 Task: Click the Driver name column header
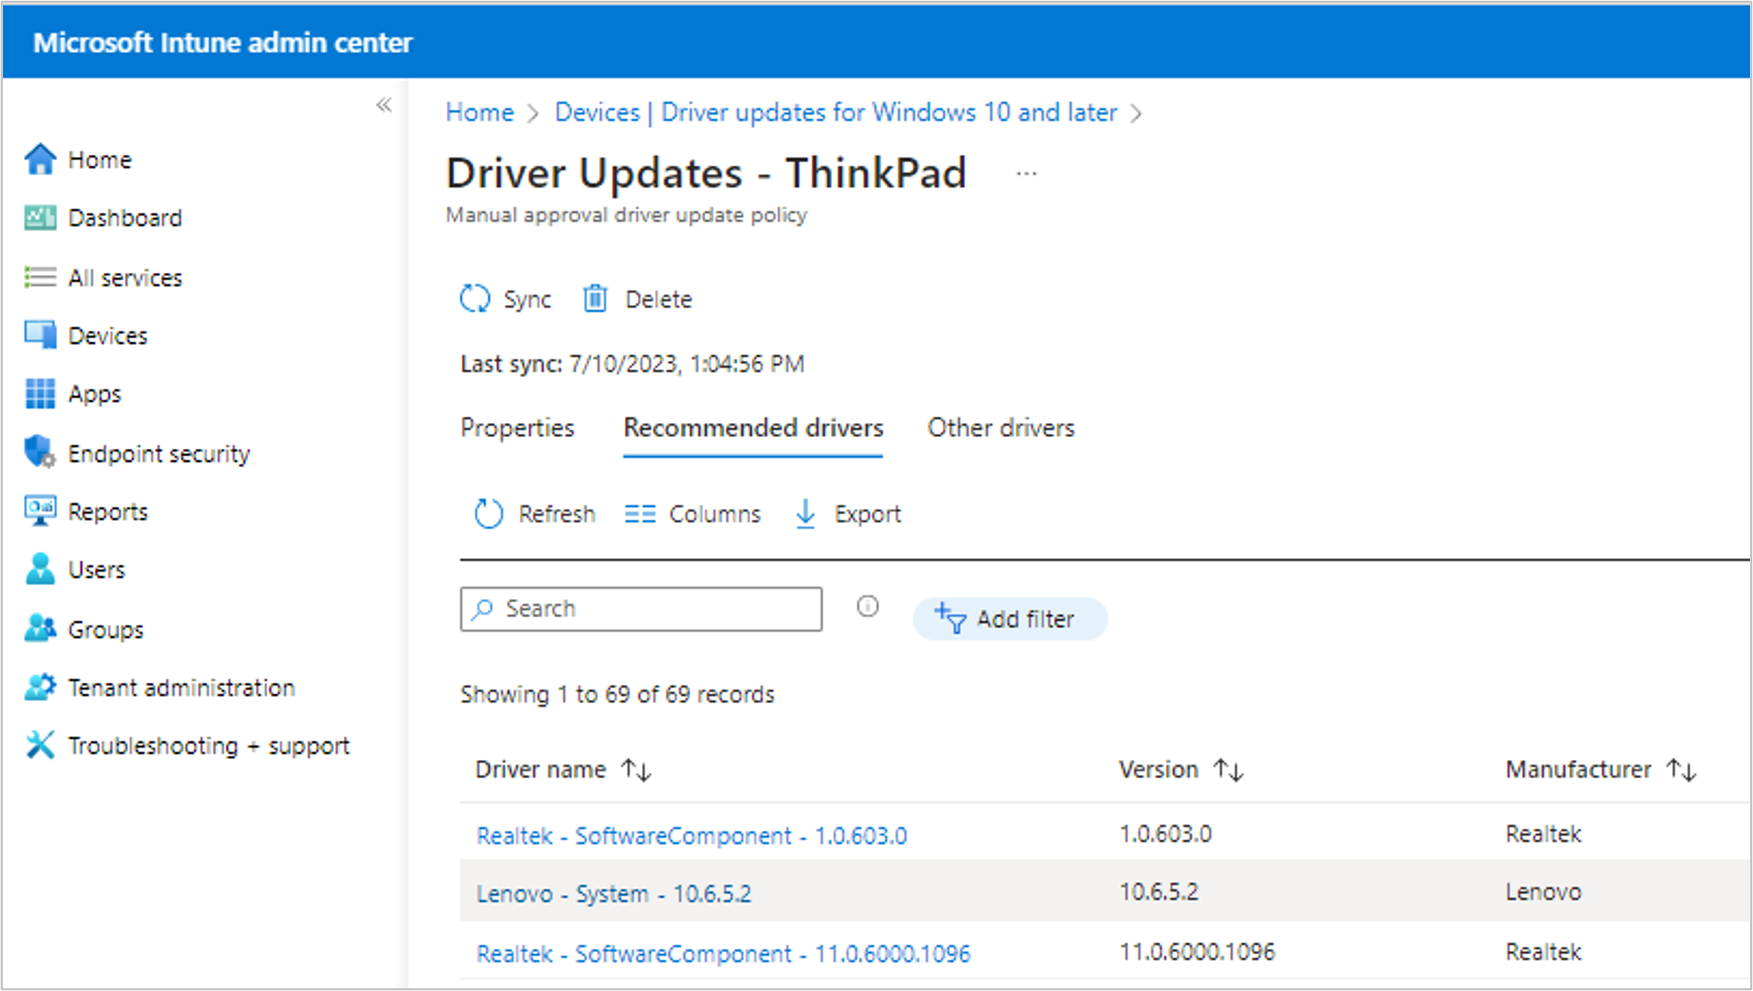(540, 770)
